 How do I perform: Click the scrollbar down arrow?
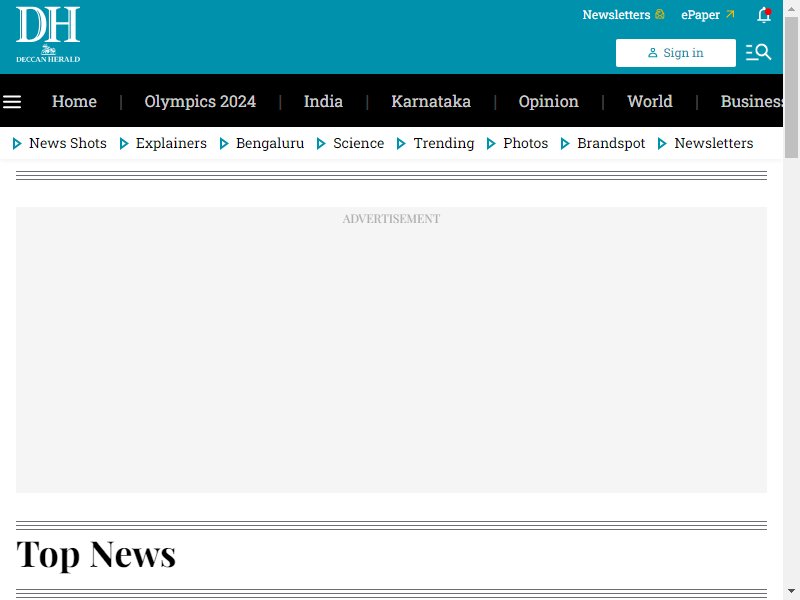791,591
